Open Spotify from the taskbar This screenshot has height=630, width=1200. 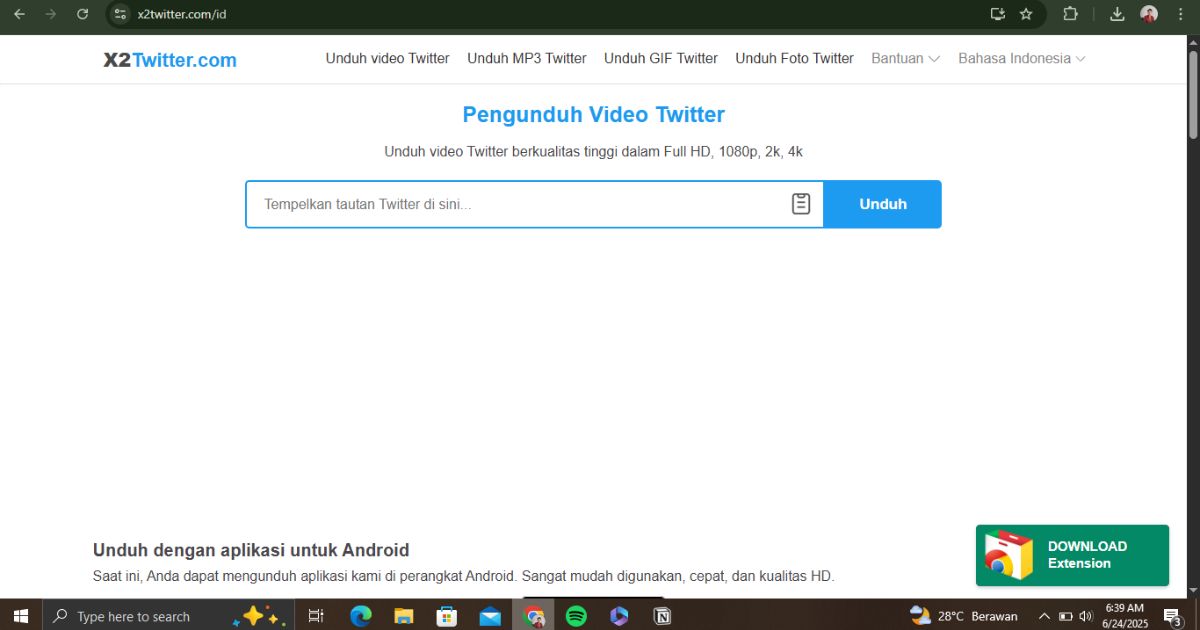pyautogui.click(x=577, y=615)
